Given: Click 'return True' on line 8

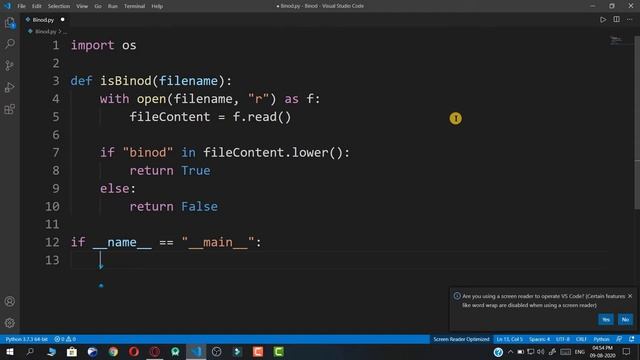Looking at the screenshot, I should (170, 171).
